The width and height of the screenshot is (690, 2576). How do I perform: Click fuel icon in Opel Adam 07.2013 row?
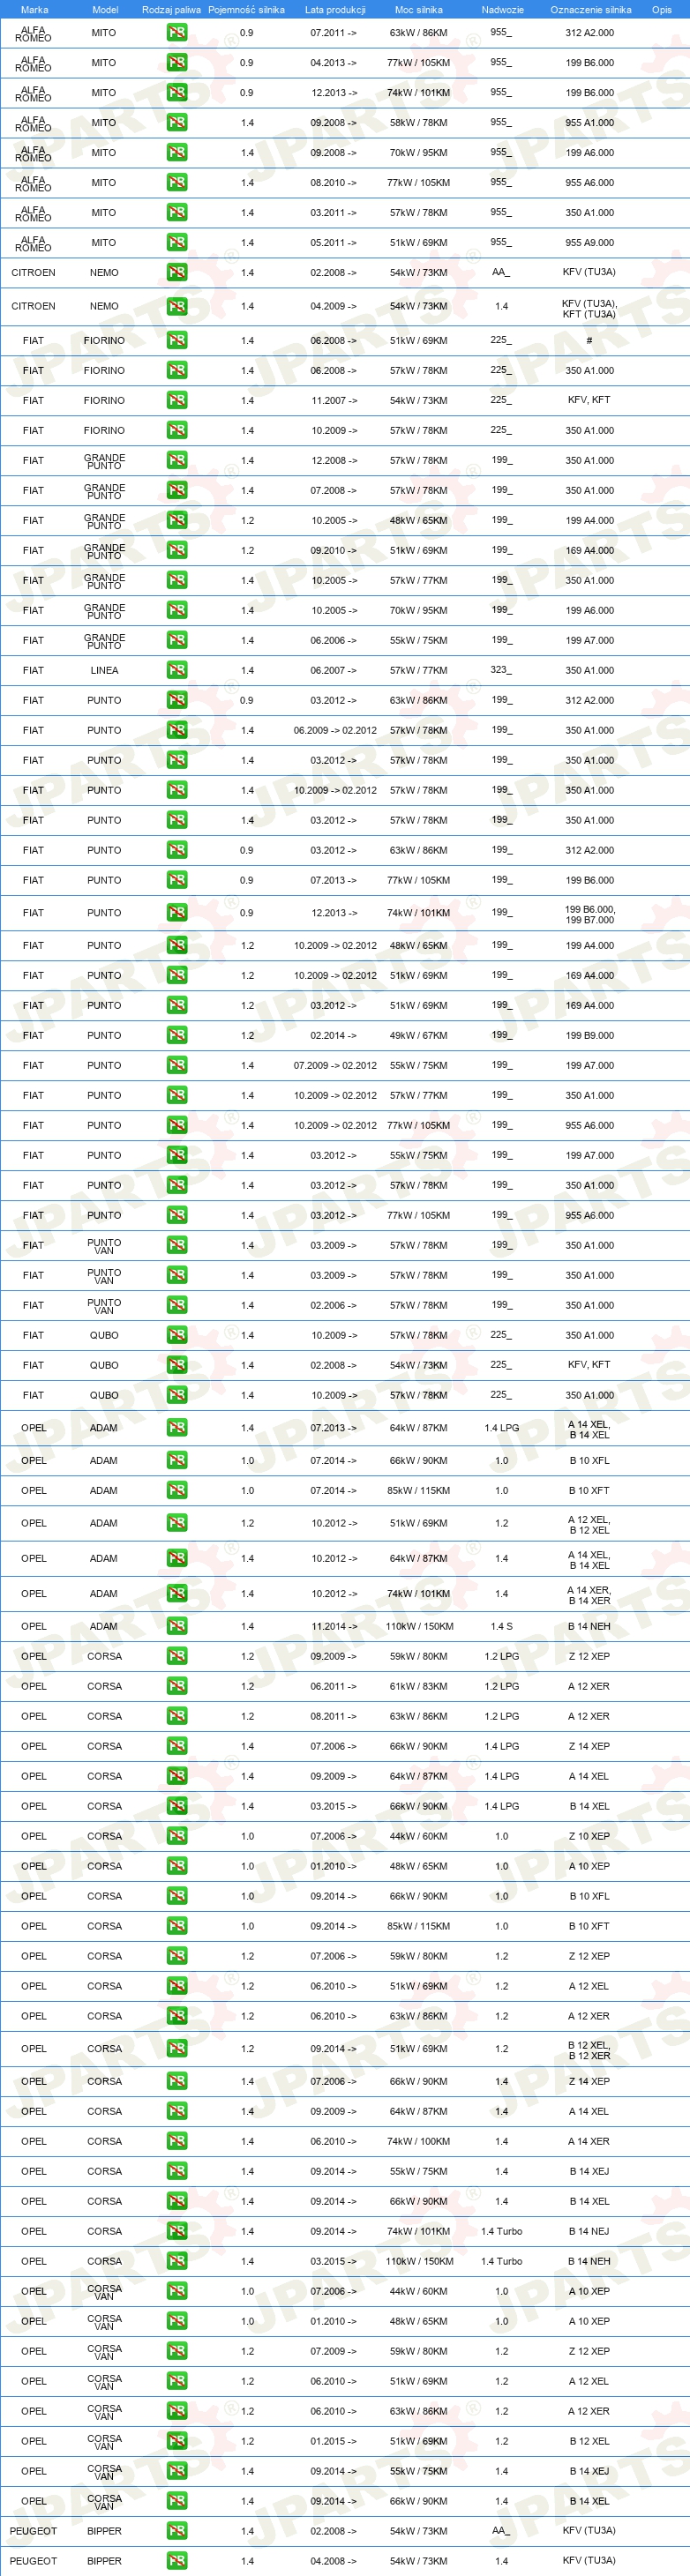(x=177, y=1428)
